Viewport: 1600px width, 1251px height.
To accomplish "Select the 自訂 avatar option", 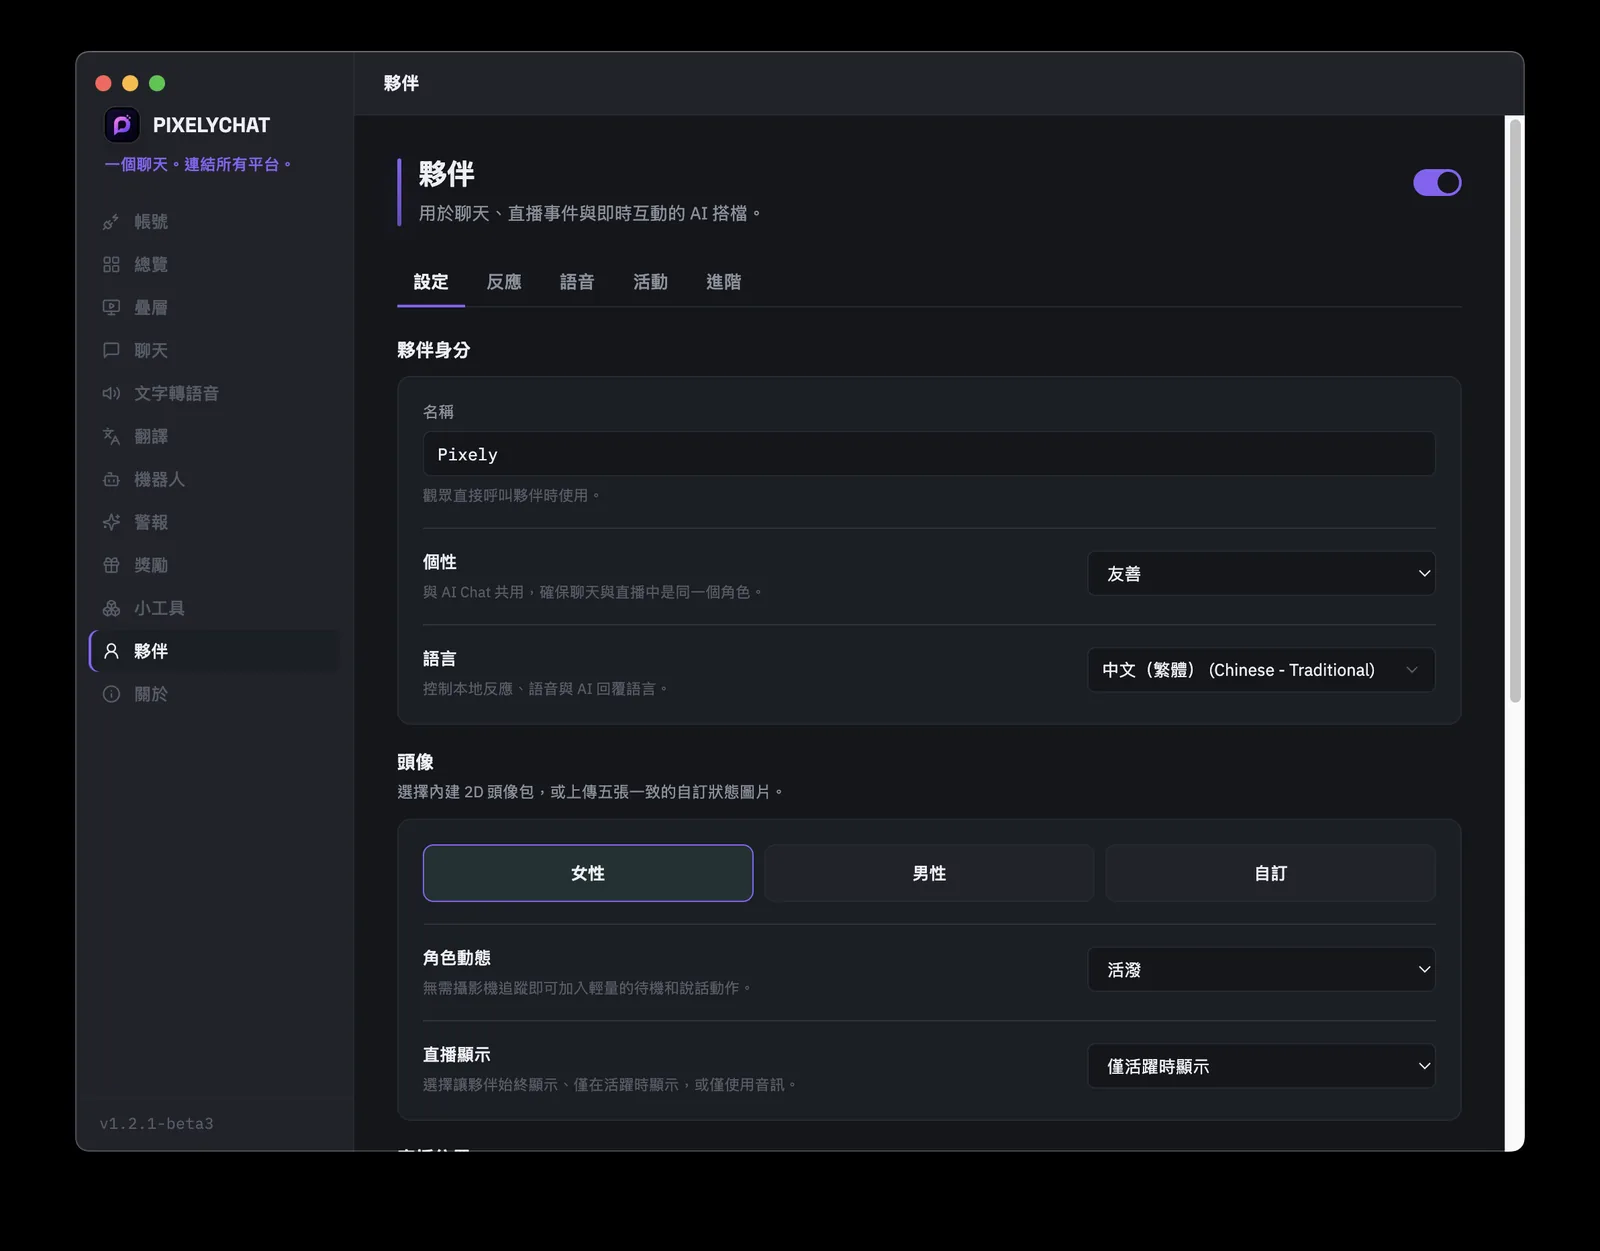I will (1271, 874).
